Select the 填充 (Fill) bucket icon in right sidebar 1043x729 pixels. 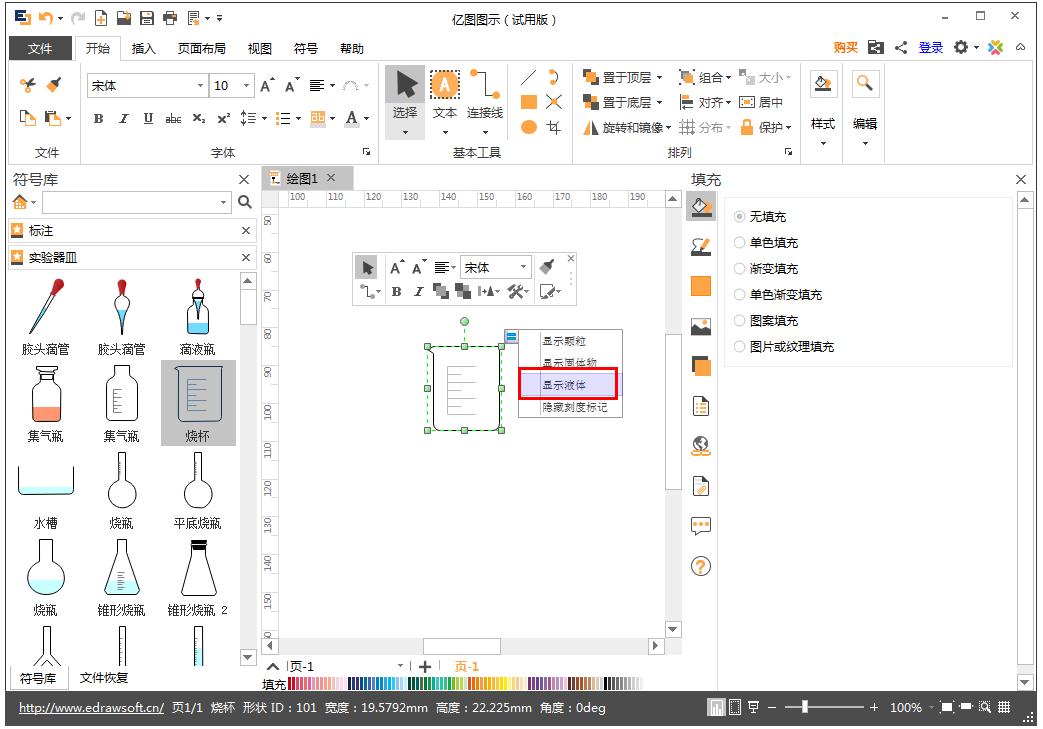click(700, 207)
